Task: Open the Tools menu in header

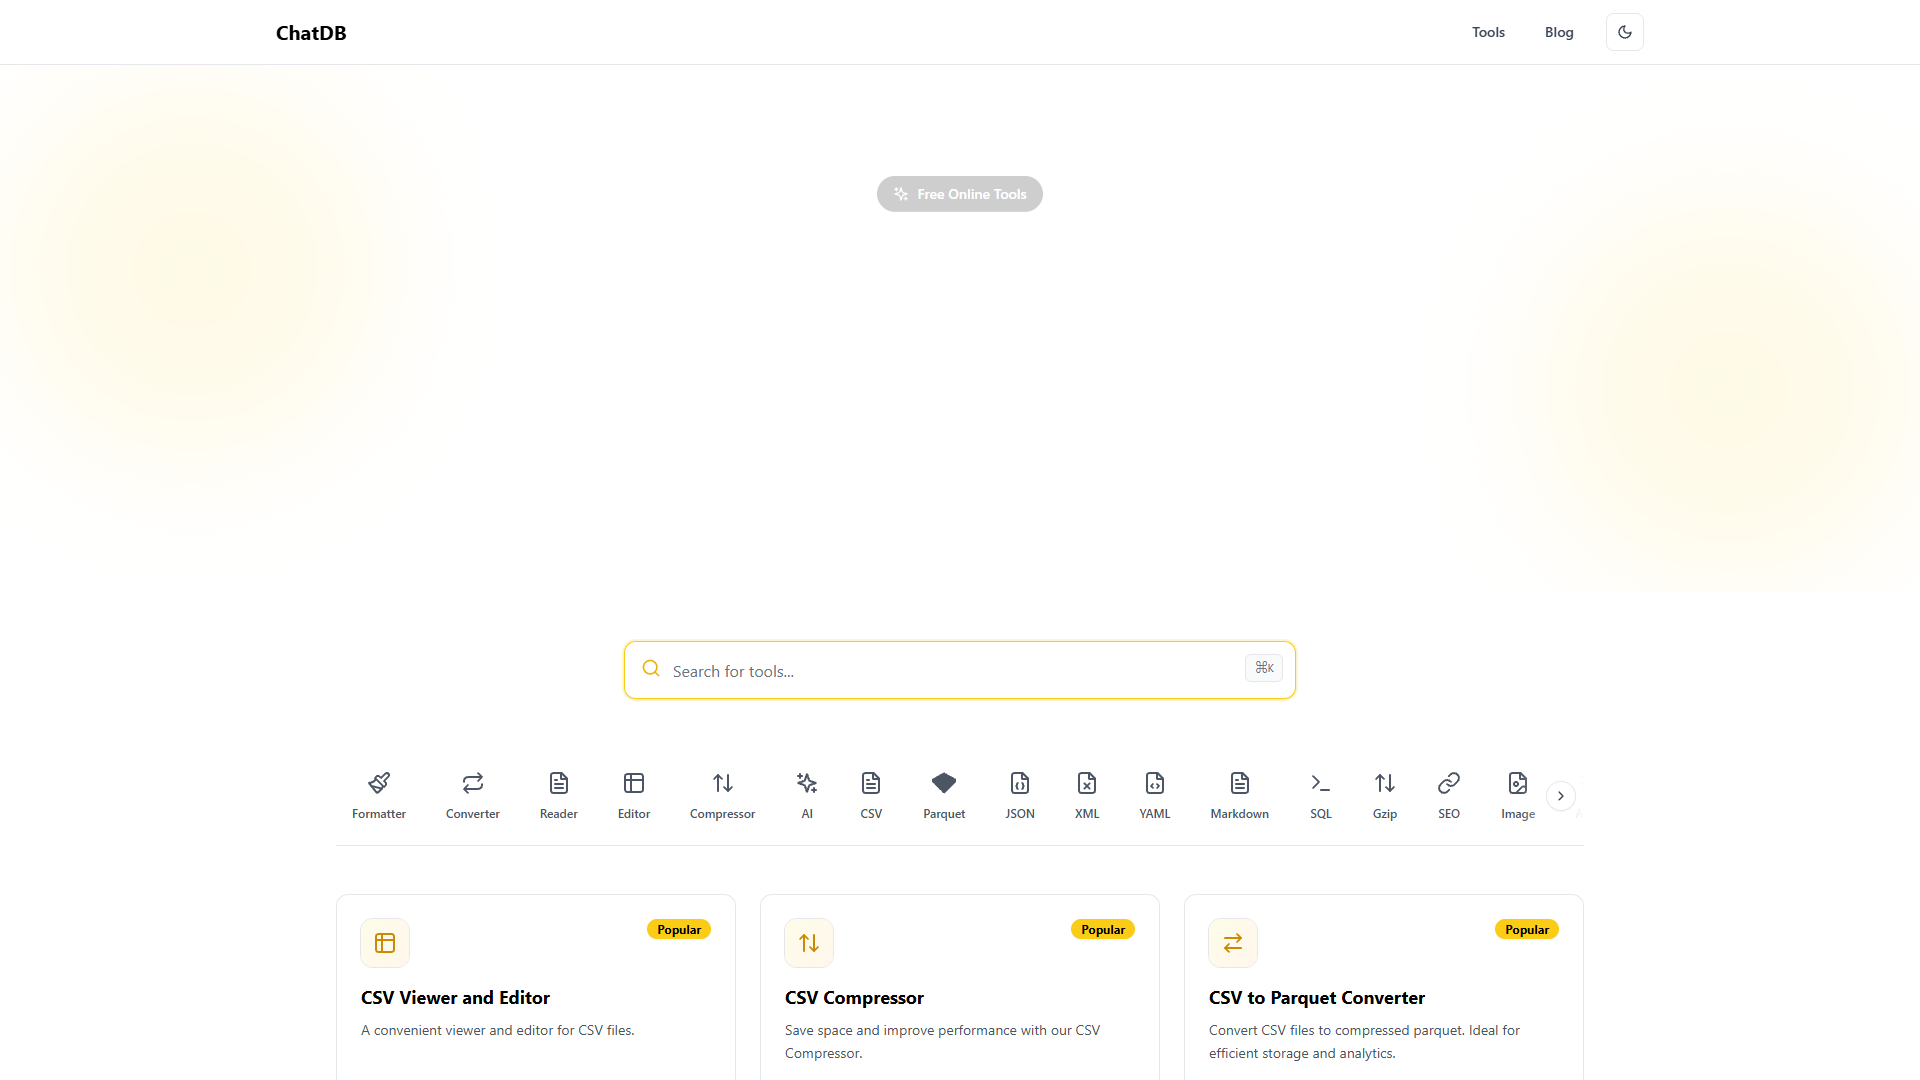Action: (1488, 32)
